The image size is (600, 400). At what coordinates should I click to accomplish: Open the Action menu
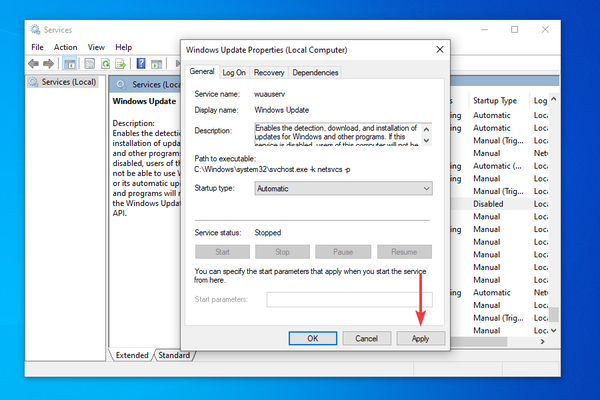pos(65,47)
